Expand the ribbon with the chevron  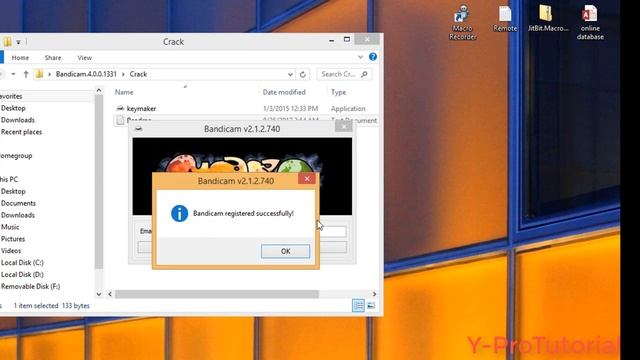tap(360, 57)
